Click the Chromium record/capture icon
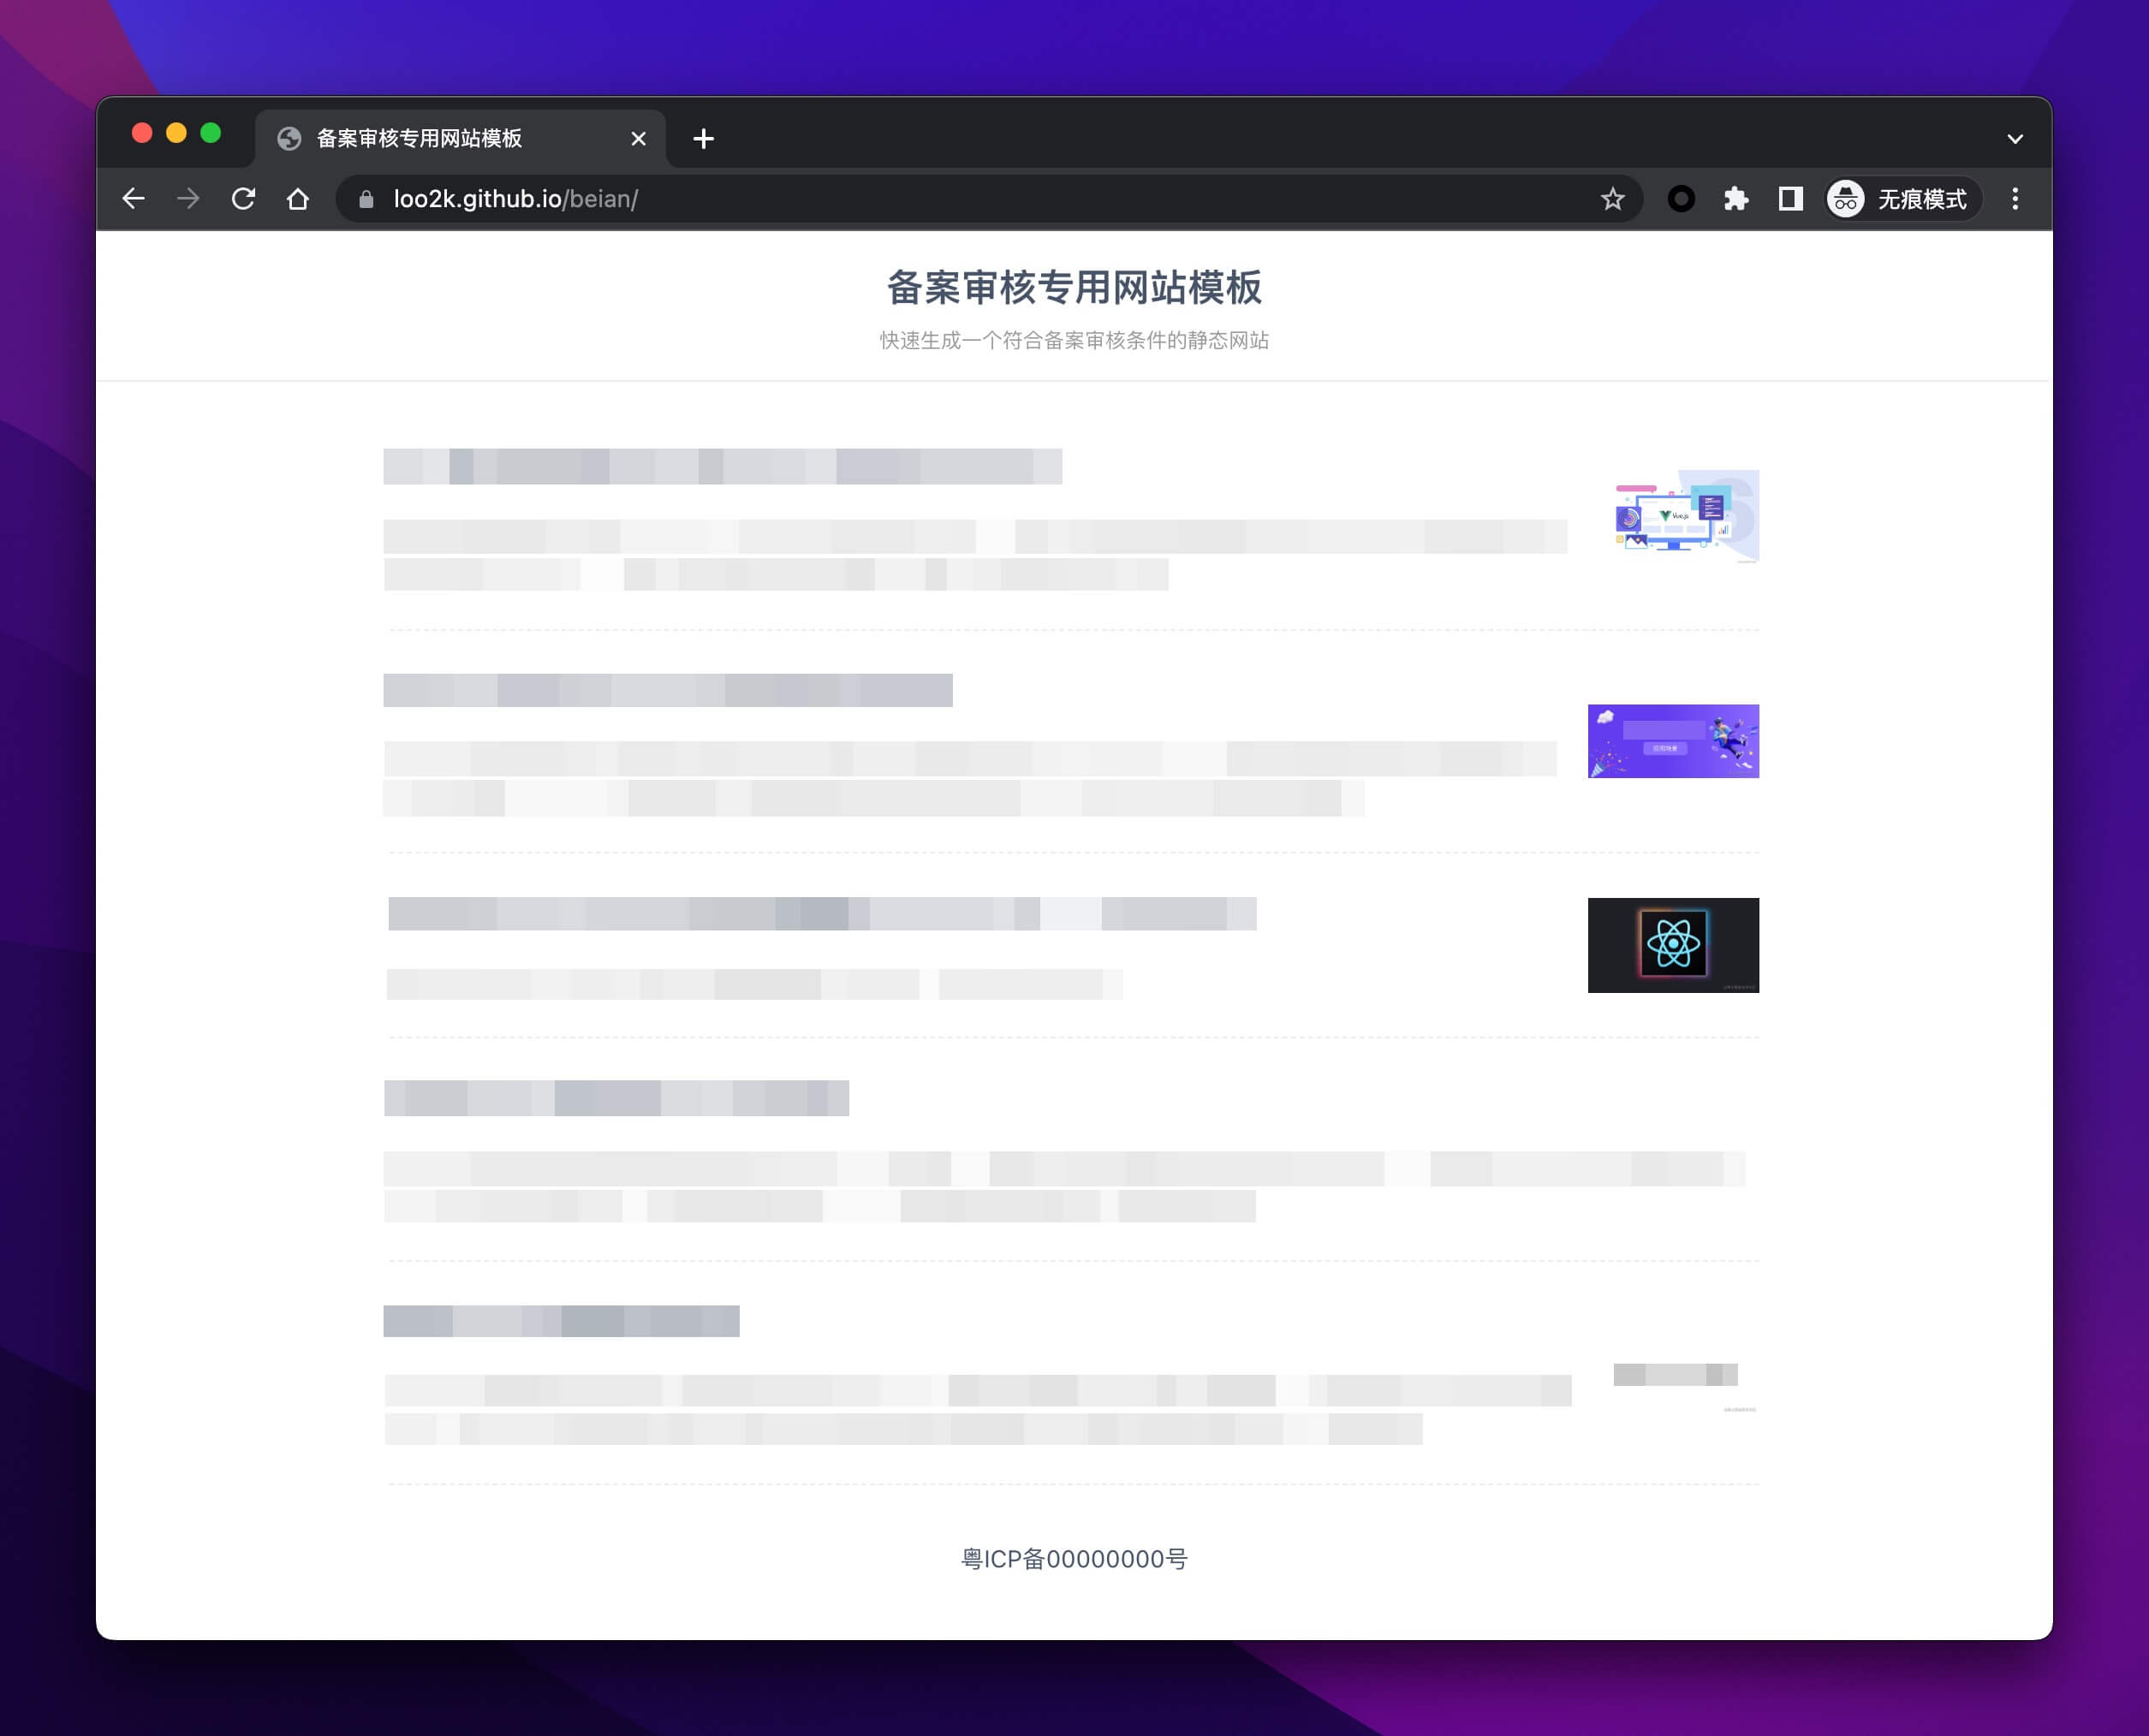The image size is (2149, 1736). tap(1683, 199)
